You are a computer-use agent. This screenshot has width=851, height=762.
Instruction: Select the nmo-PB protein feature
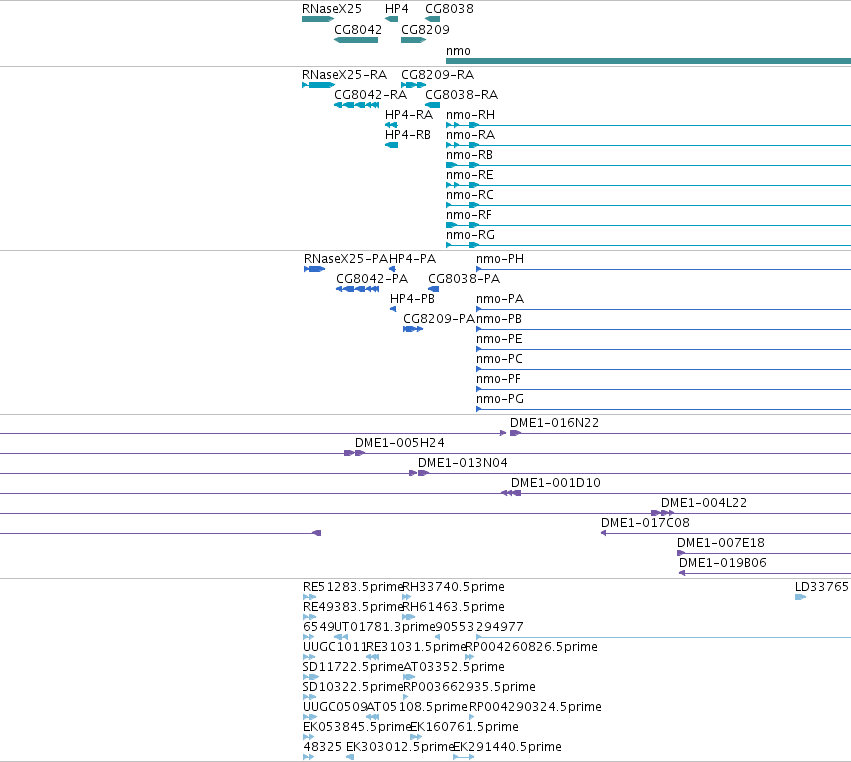(x=663, y=329)
